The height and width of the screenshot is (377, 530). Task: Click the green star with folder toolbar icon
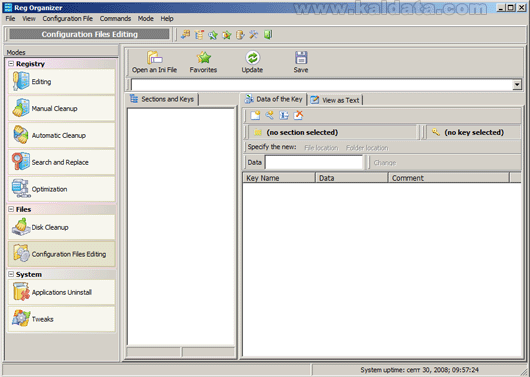point(226,34)
